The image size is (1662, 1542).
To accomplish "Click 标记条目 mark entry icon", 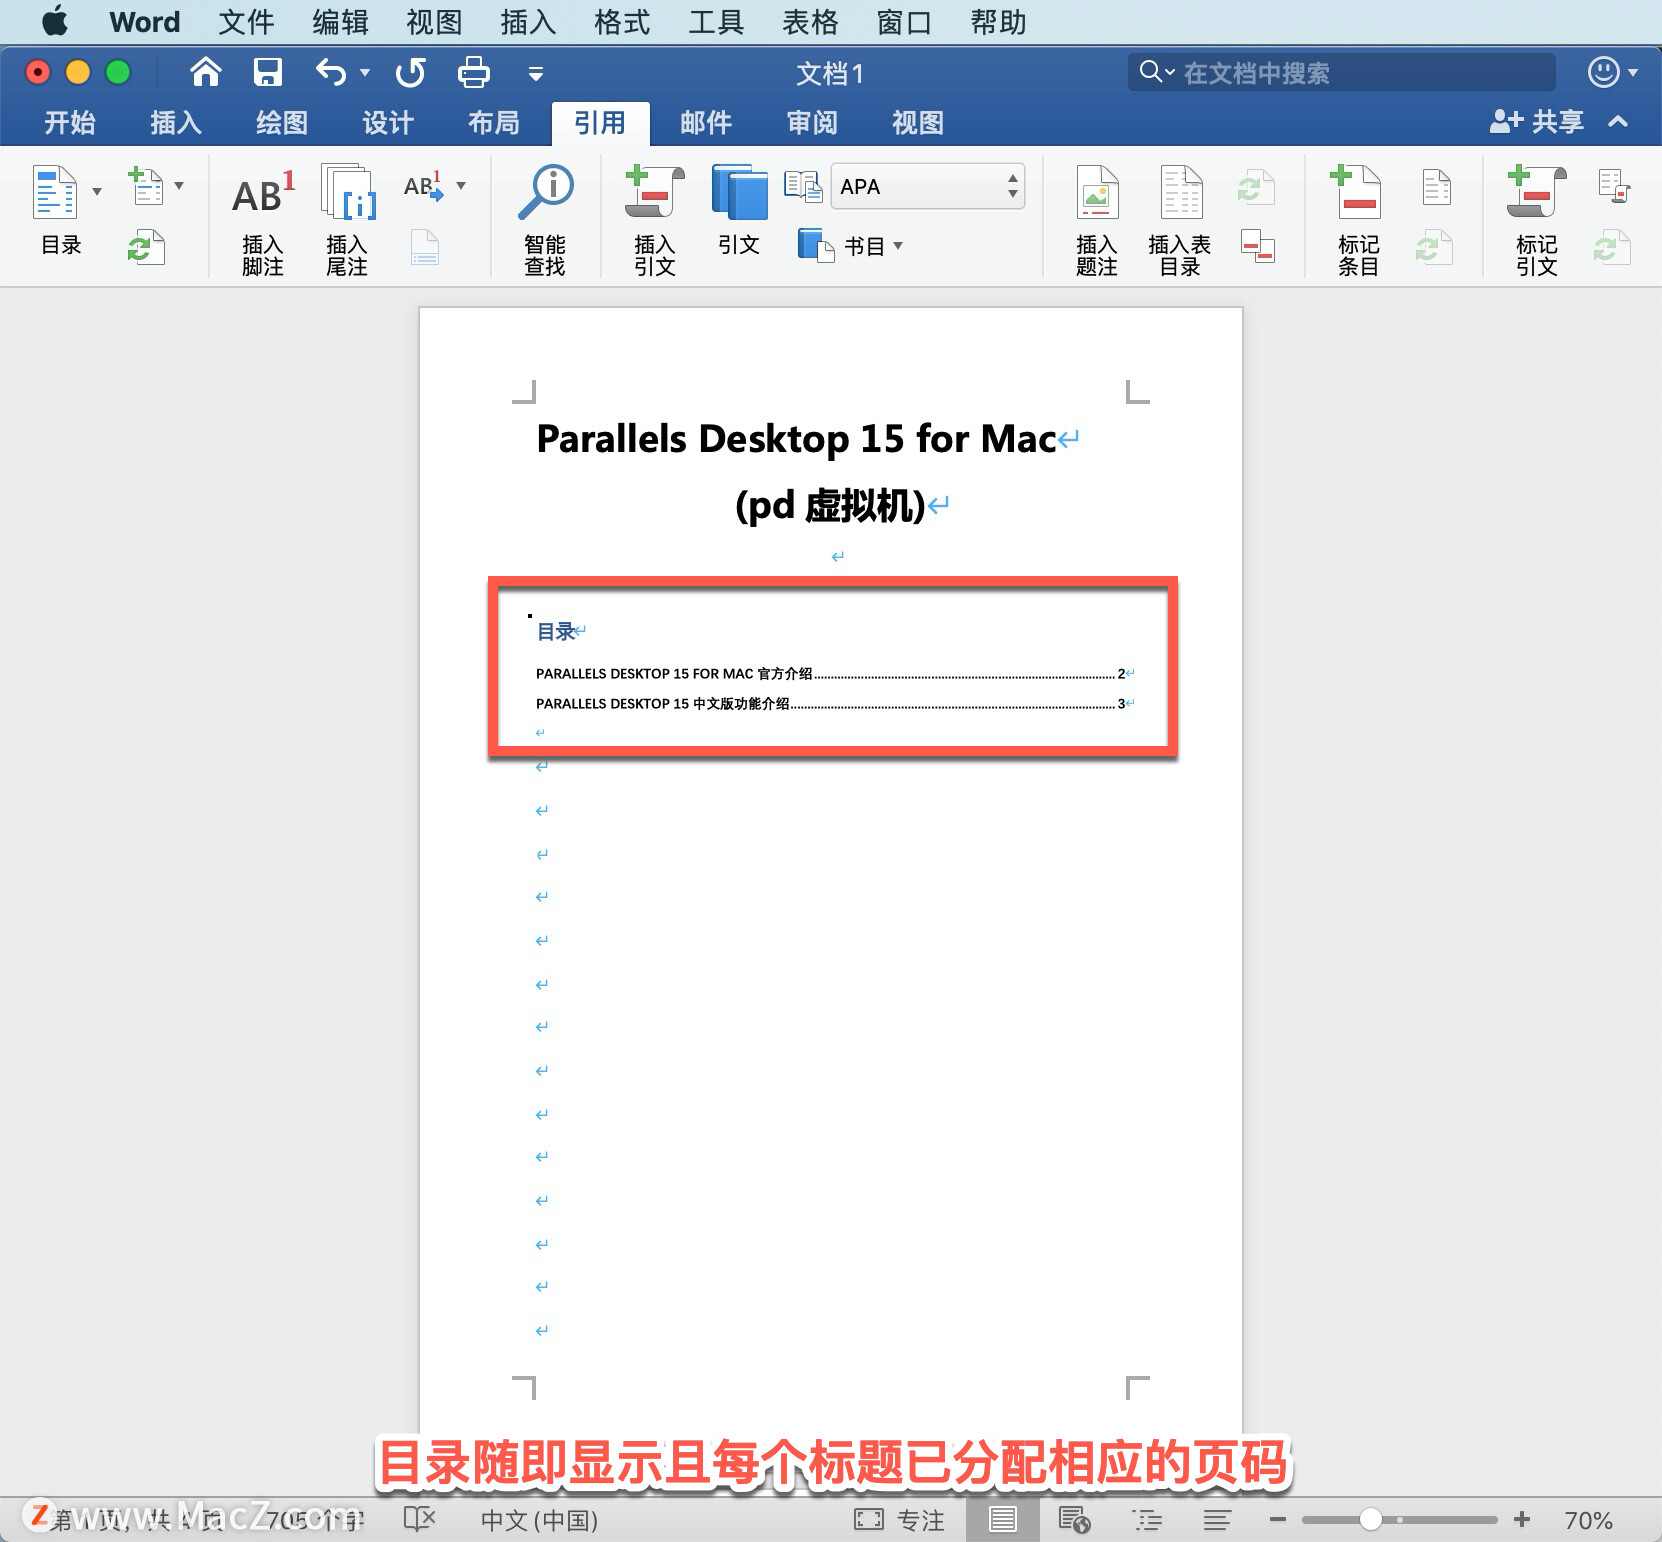I will (x=1358, y=222).
